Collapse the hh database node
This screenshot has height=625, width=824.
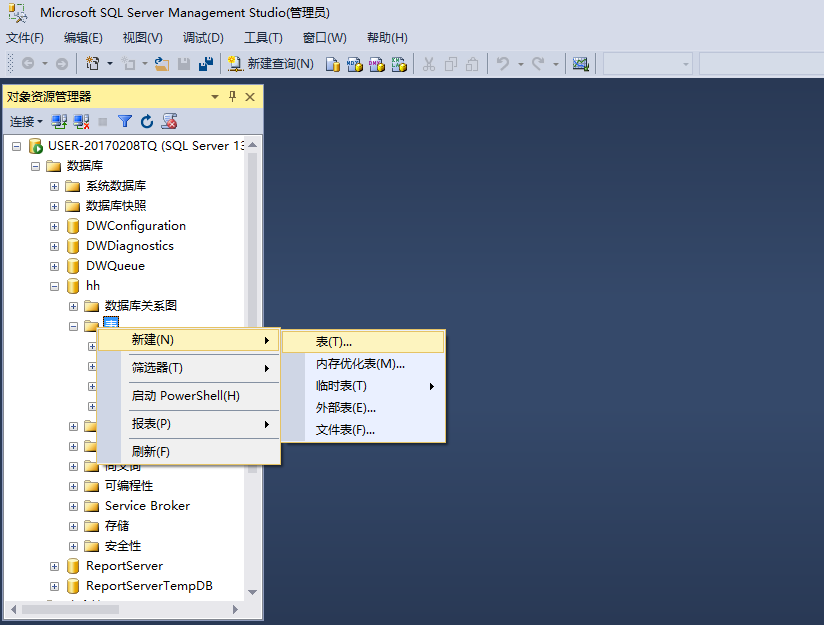coord(54,286)
